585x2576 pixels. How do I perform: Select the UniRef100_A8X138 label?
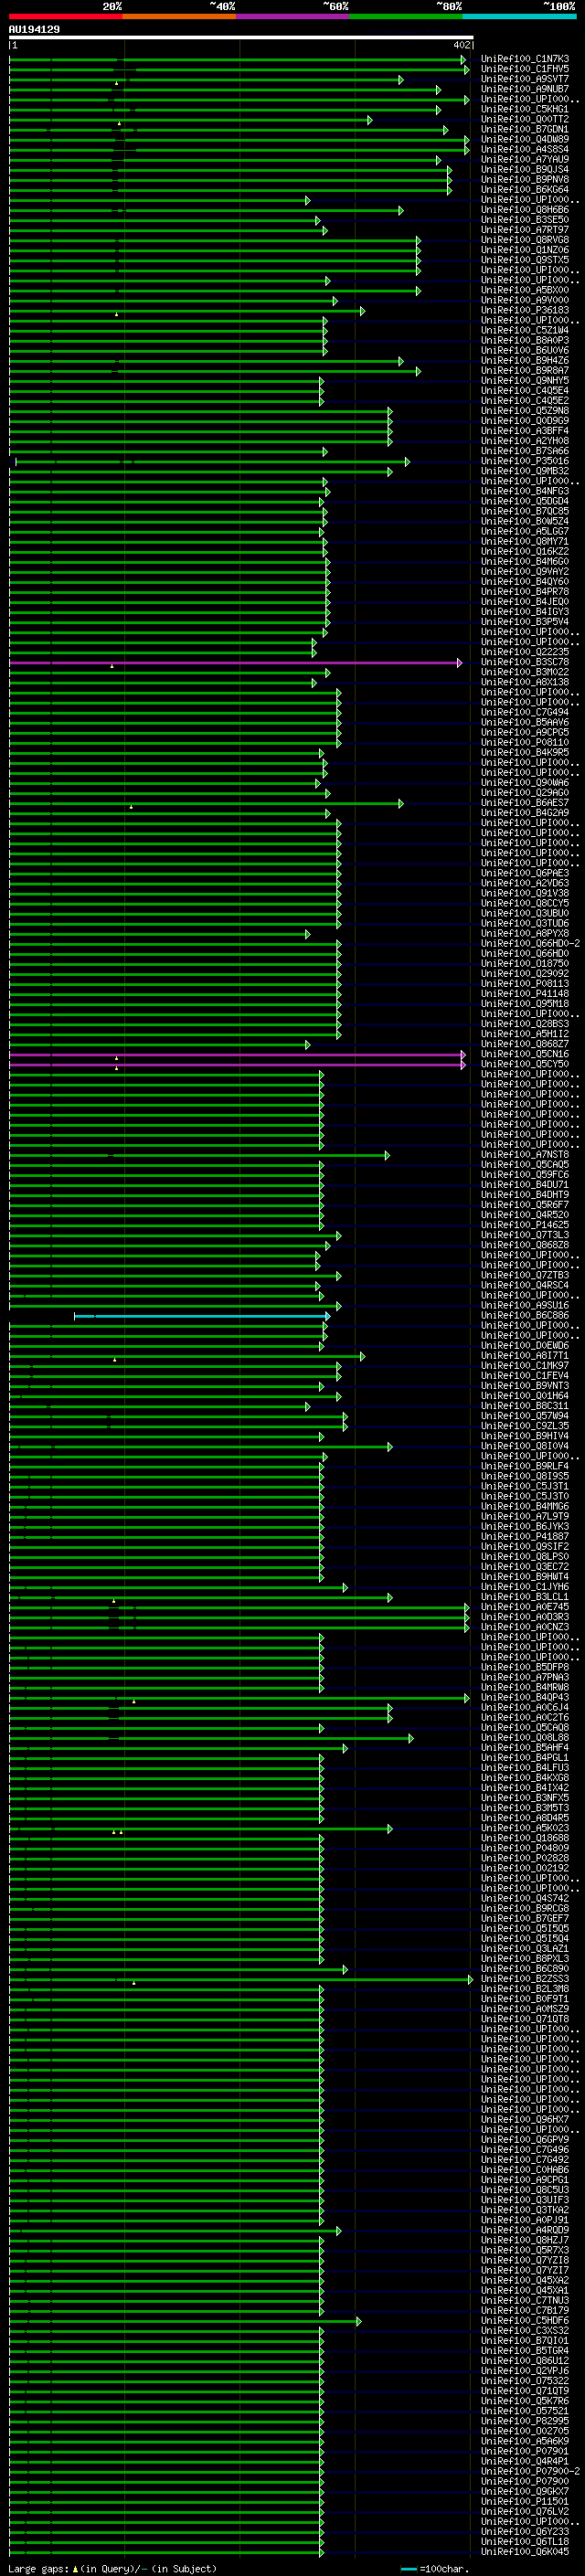(525, 682)
